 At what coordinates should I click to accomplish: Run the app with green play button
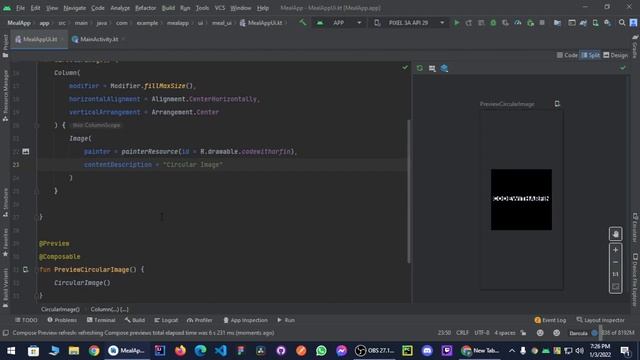[457, 23]
